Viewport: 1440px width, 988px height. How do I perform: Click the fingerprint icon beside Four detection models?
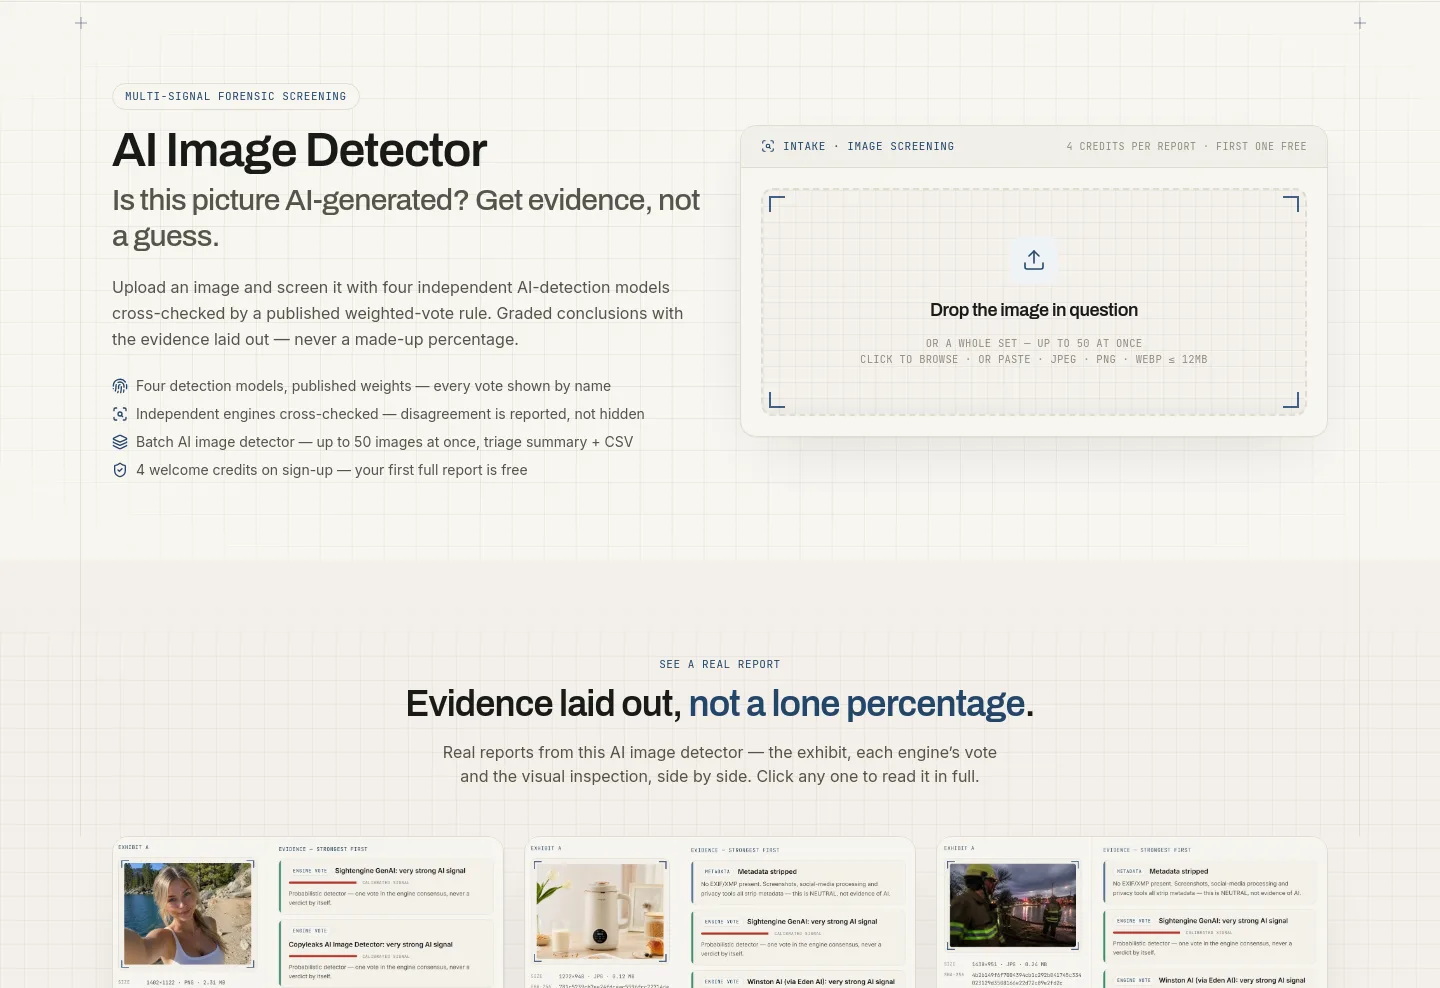(x=120, y=386)
